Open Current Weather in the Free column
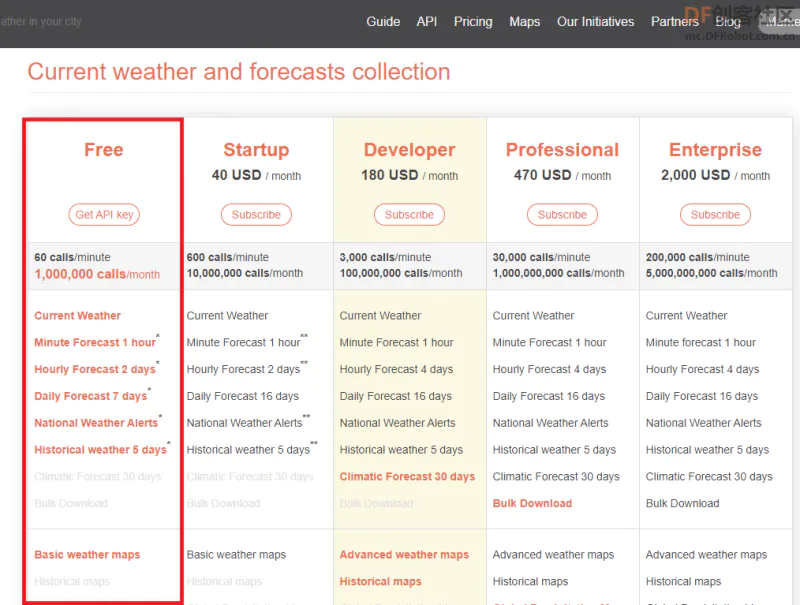800x605 pixels. pyautogui.click(x=78, y=316)
